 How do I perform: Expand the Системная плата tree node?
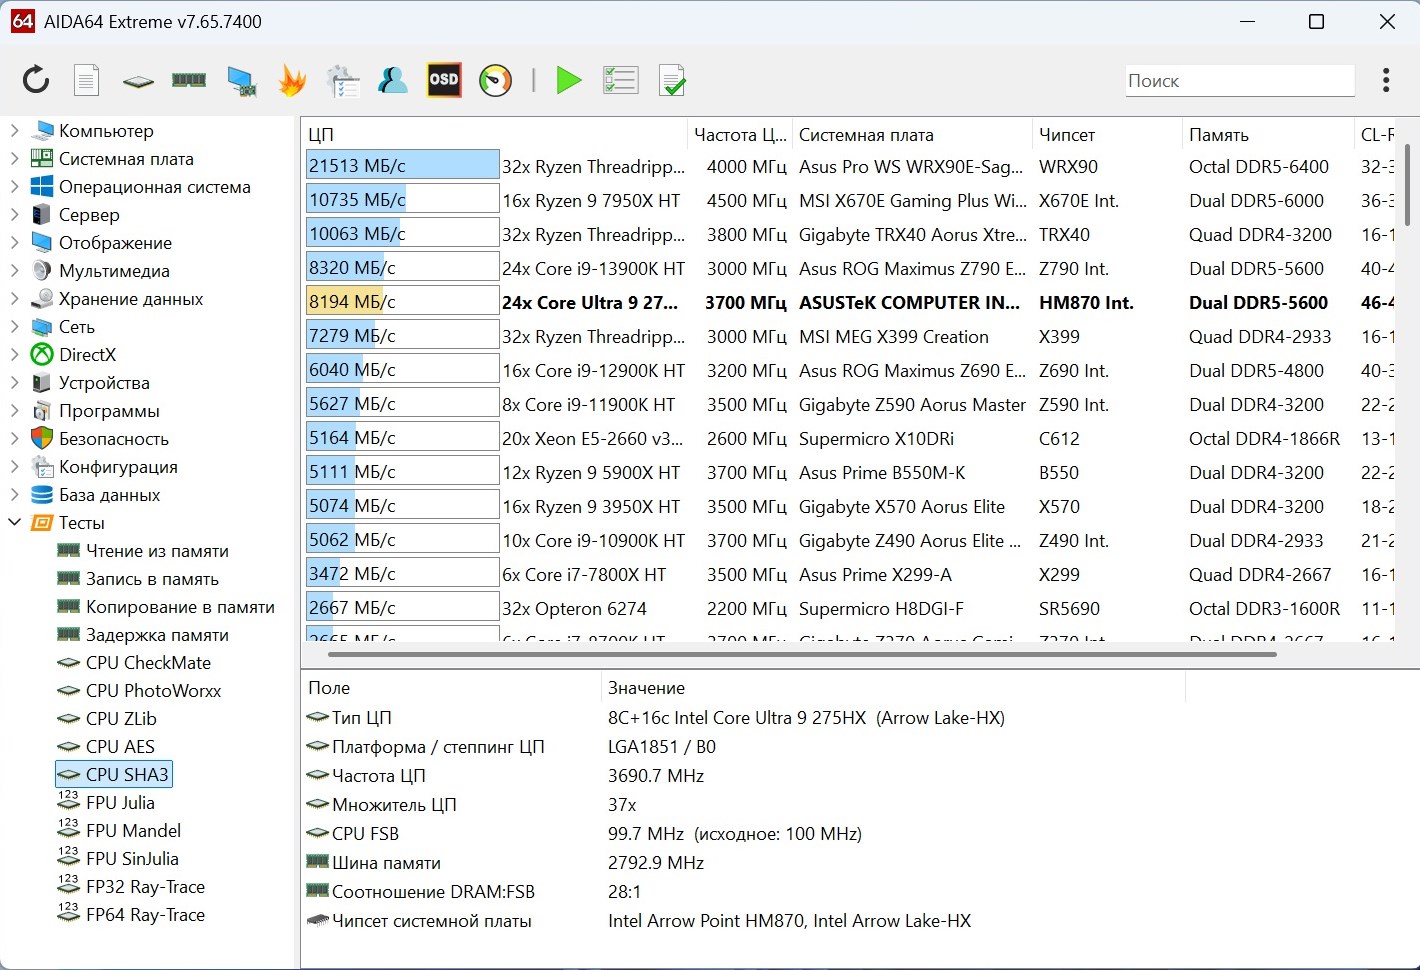[x=14, y=159]
